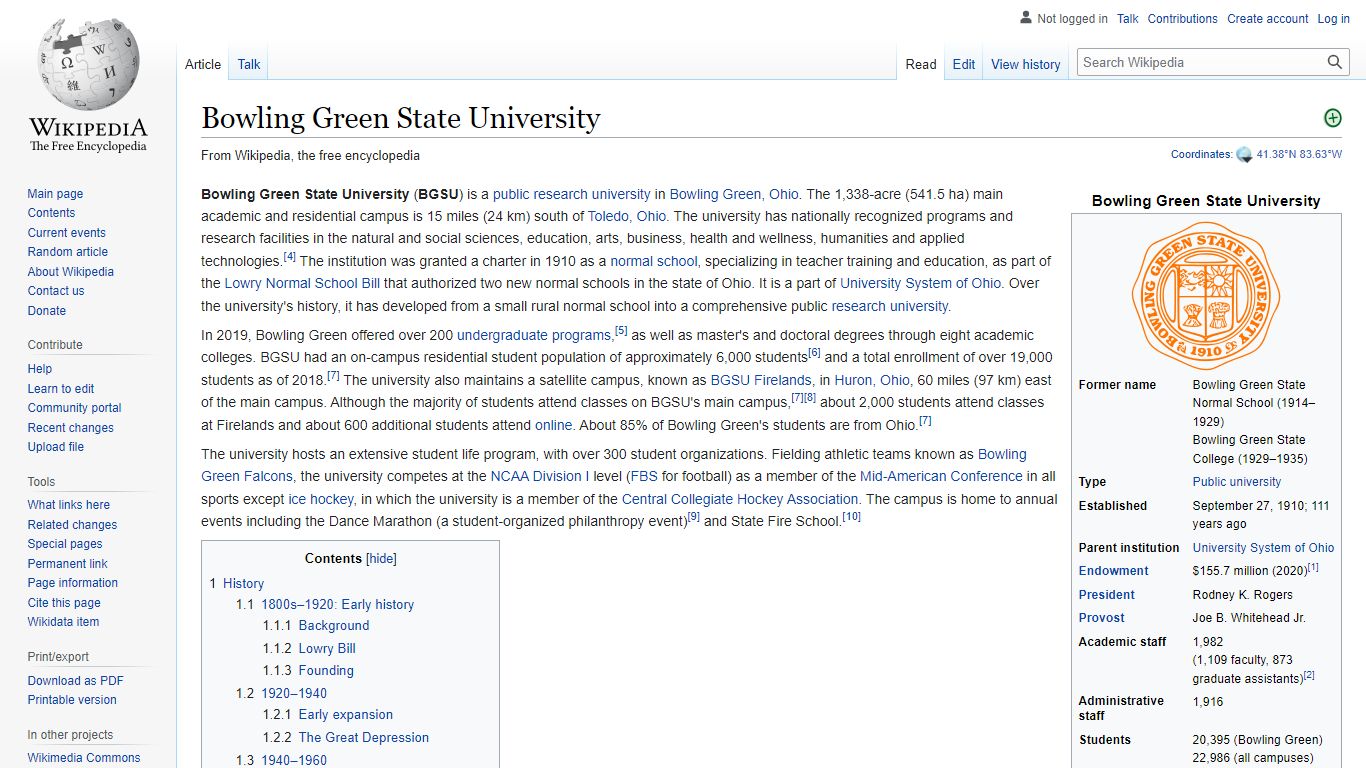
Task: Open infobox Provost link
Action: tap(1101, 618)
